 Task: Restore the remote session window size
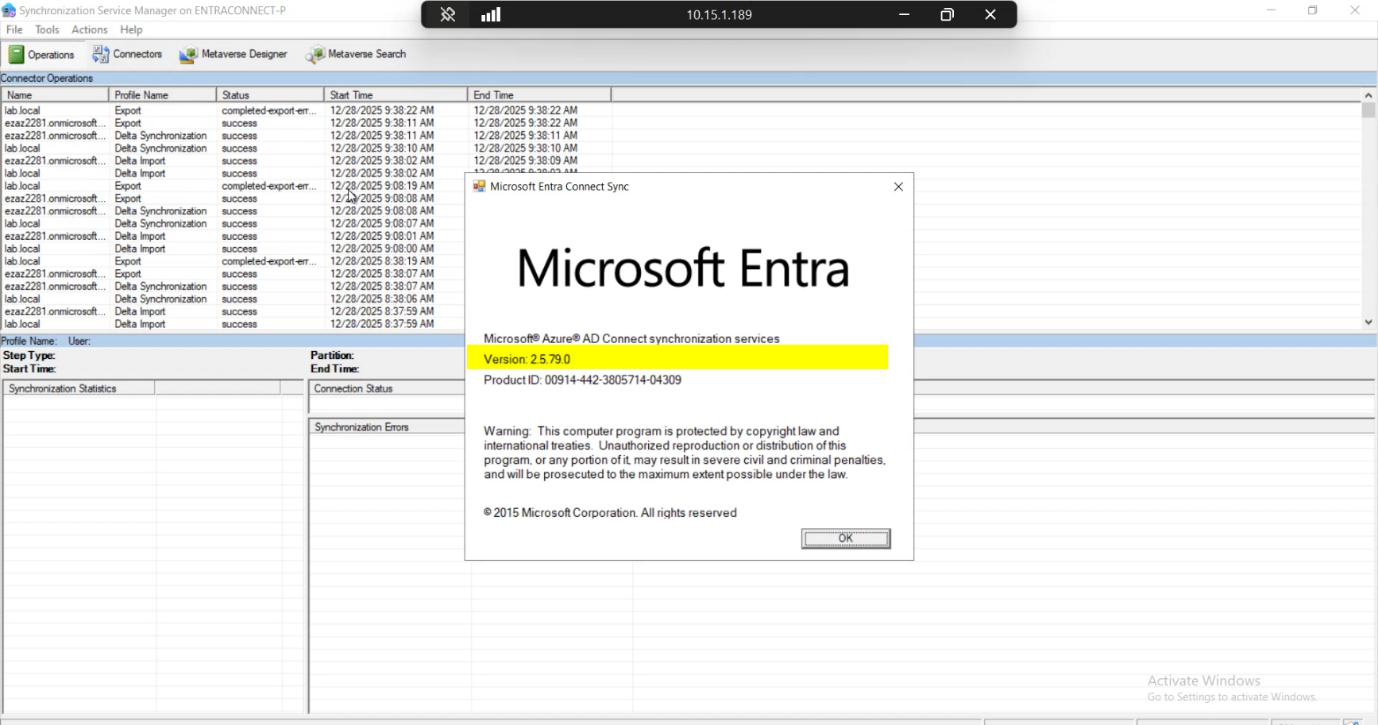coord(947,15)
